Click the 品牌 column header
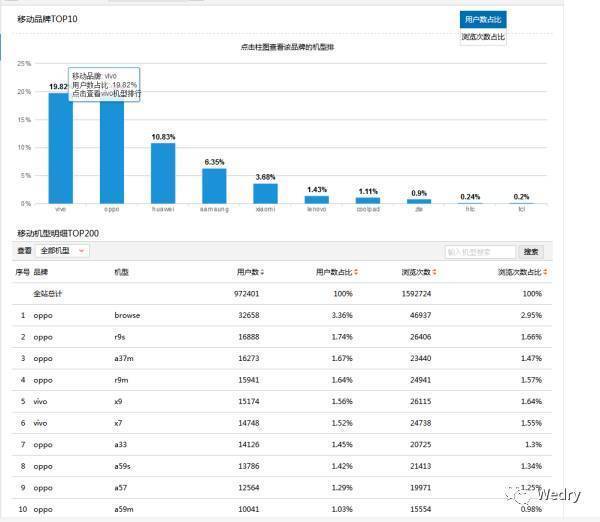This screenshot has height=522, width=600. click(41, 272)
